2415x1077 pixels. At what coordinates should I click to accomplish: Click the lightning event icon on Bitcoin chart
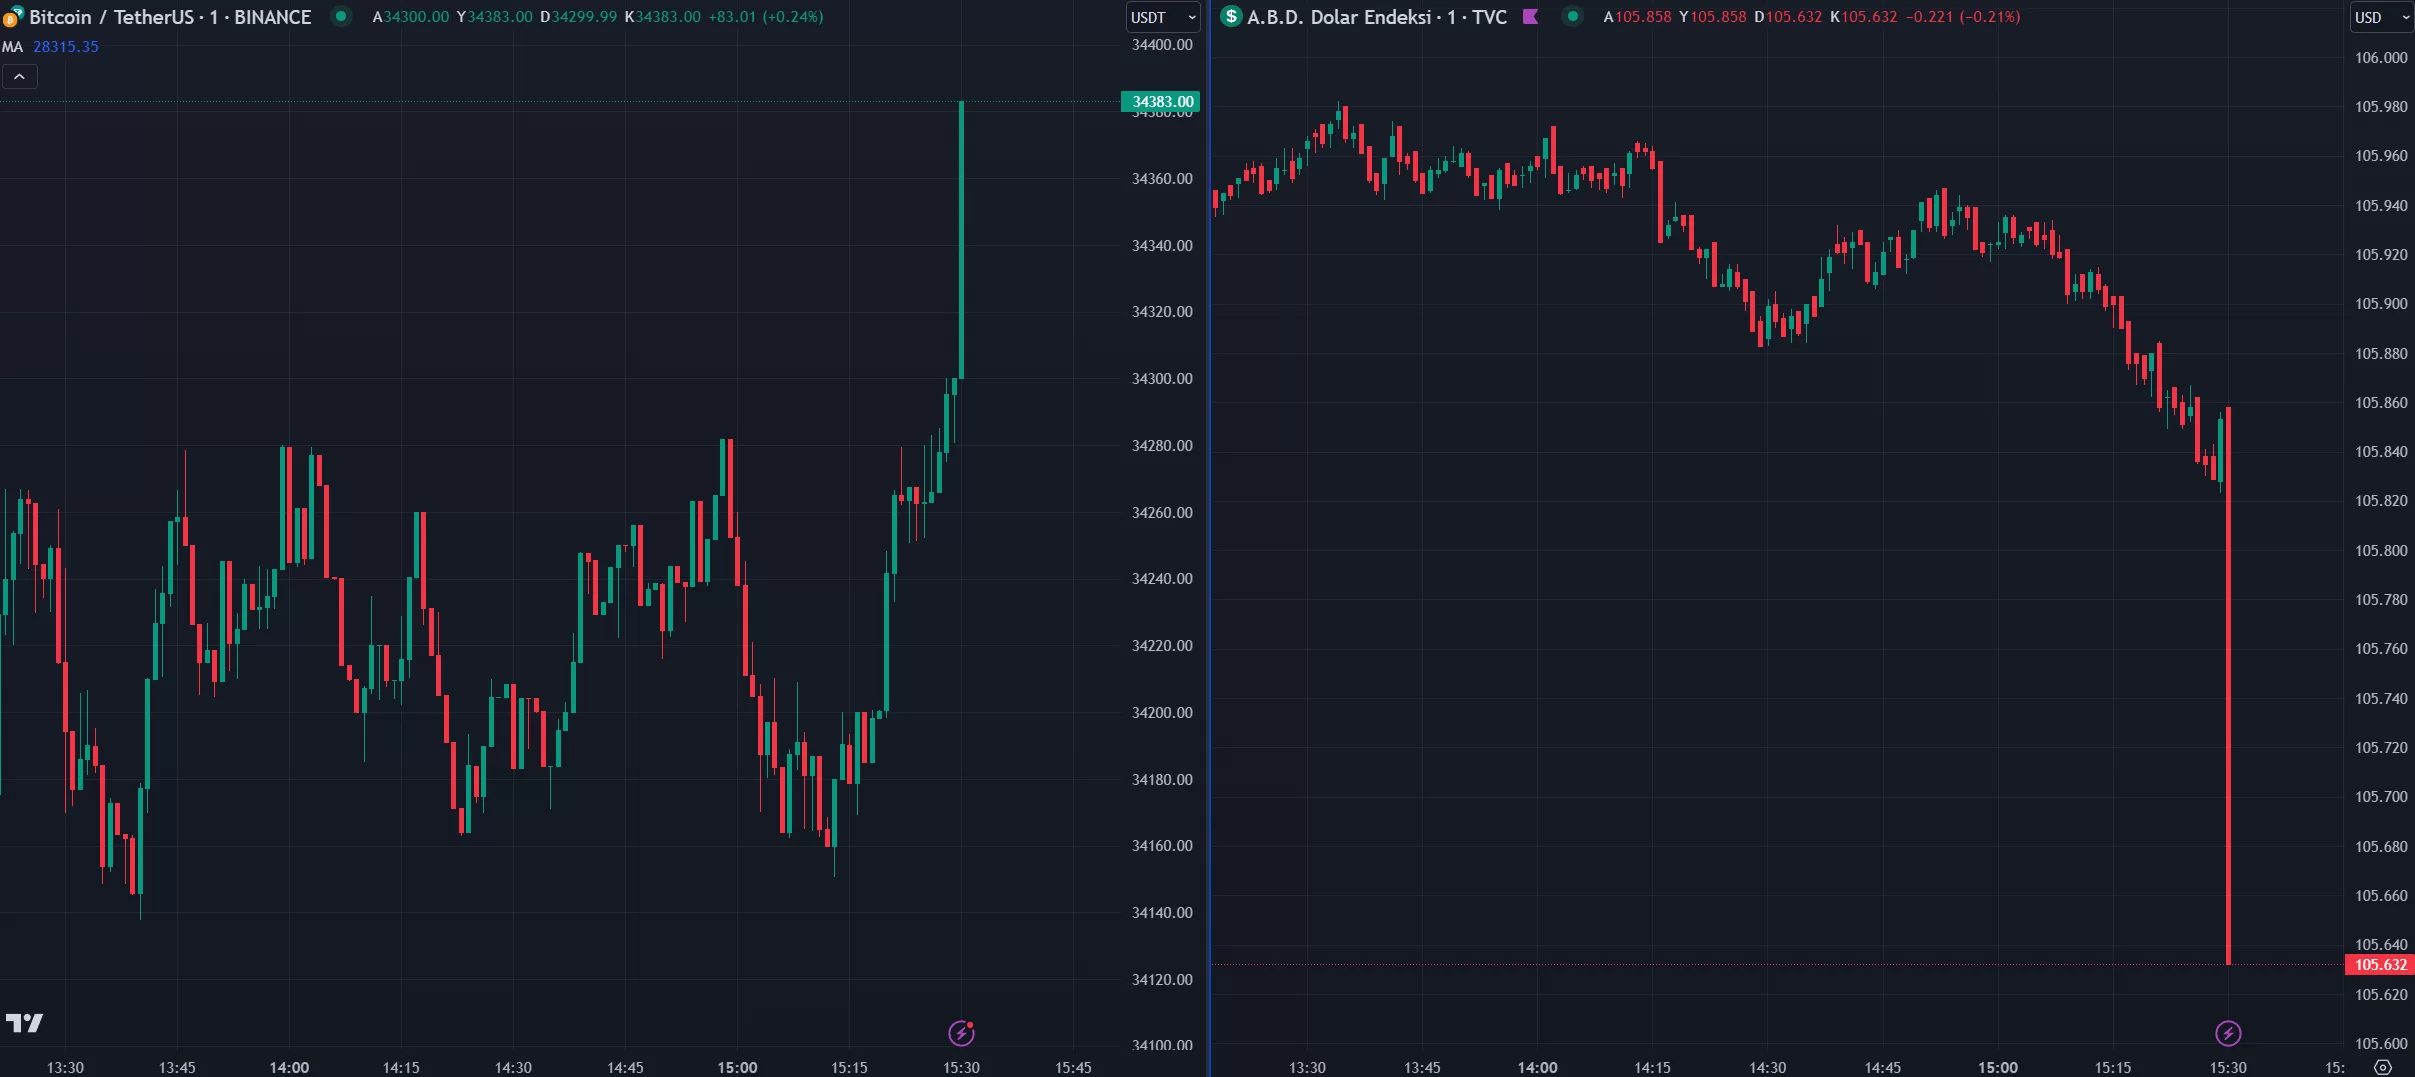(961, 1032)
